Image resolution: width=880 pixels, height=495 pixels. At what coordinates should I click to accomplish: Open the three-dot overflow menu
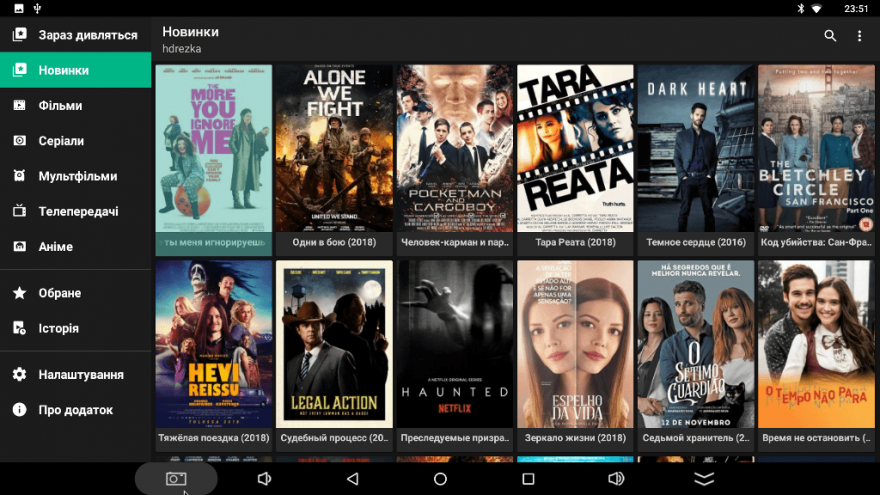(x=859, y=36)
